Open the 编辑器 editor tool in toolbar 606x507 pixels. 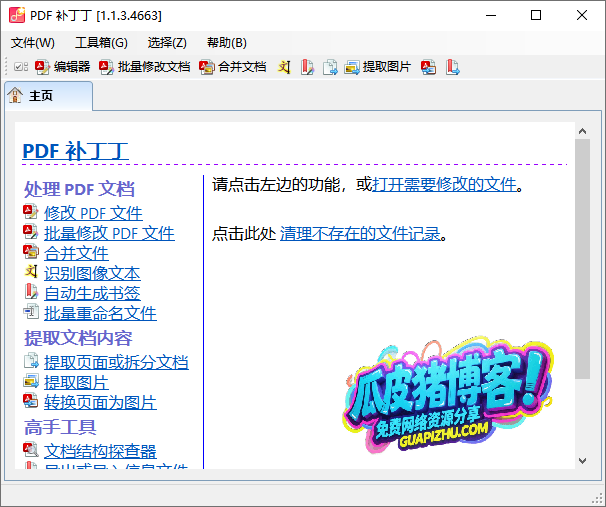point(62,67)
